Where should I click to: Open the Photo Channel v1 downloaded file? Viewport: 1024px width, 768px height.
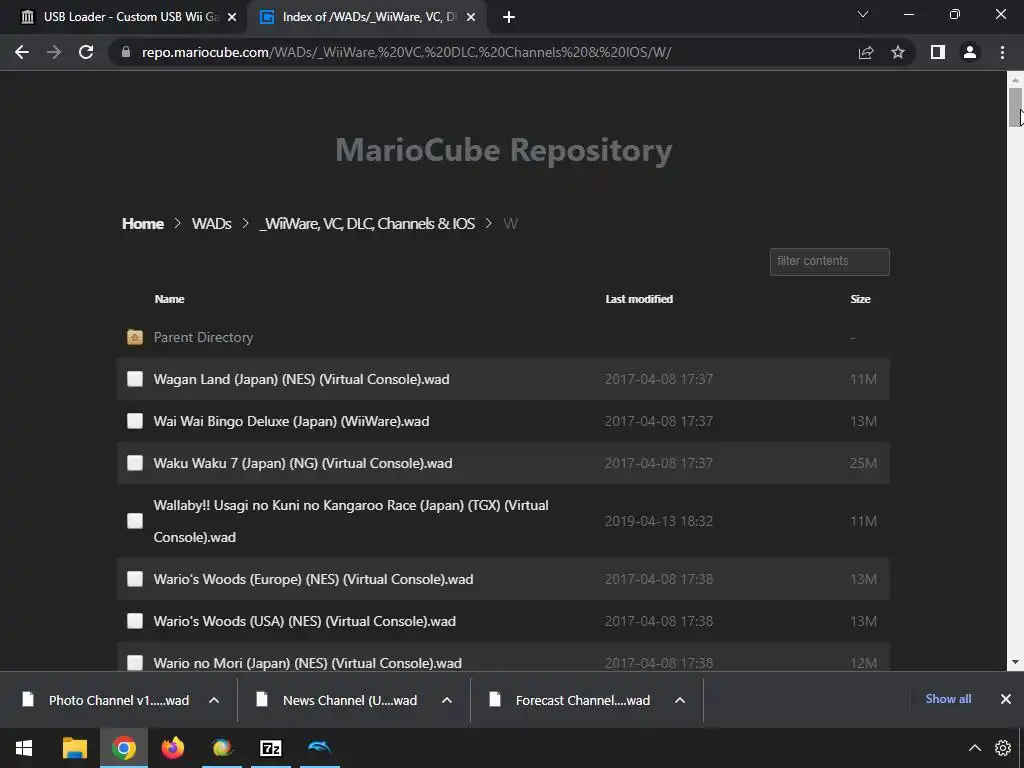pos(119,700)
